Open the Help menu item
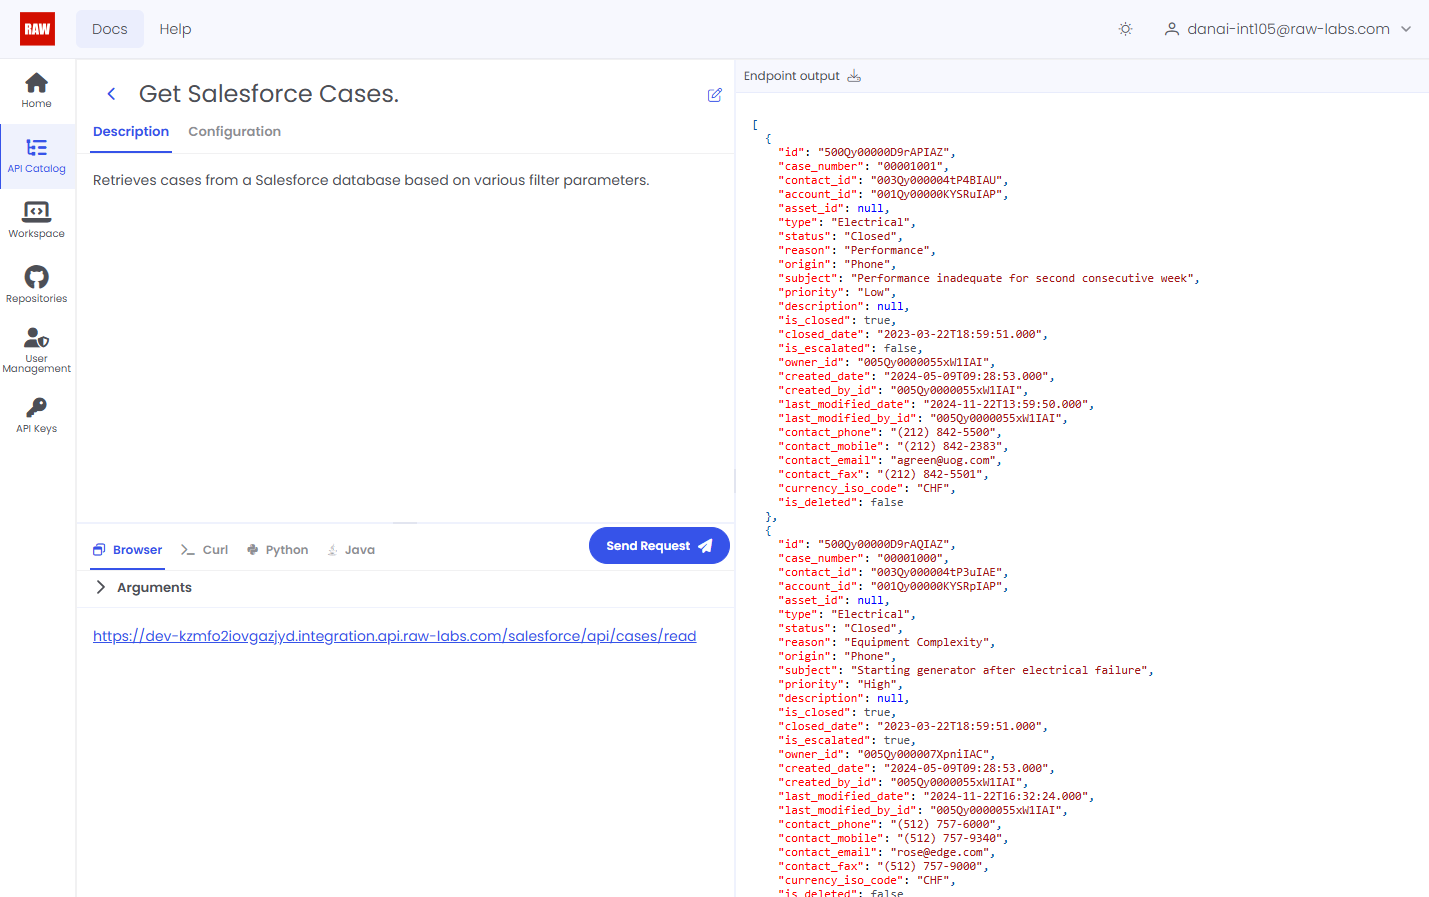1429x897 pixels. coord(175,29)
